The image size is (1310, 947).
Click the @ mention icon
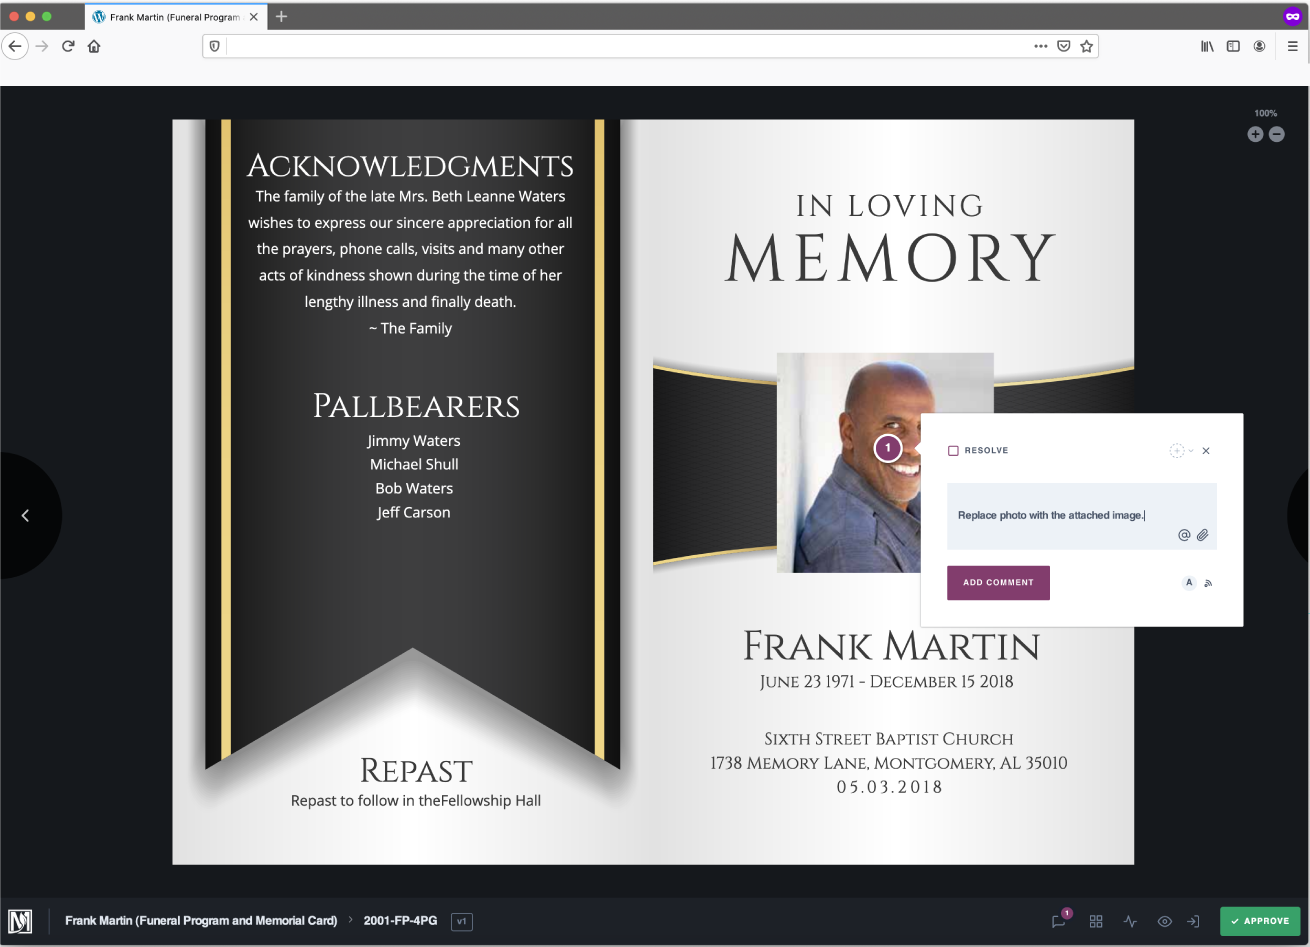click(1184, 535)
